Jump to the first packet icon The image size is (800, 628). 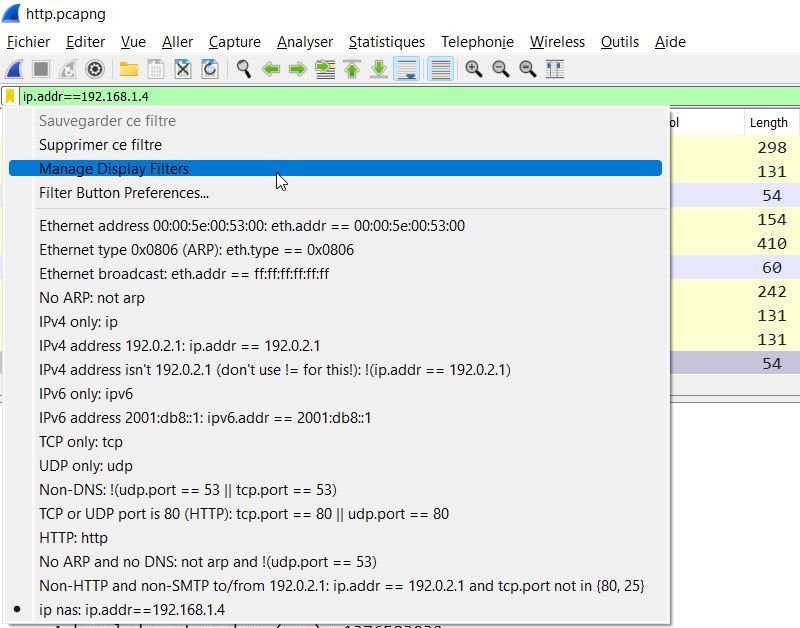coord(352,69)
